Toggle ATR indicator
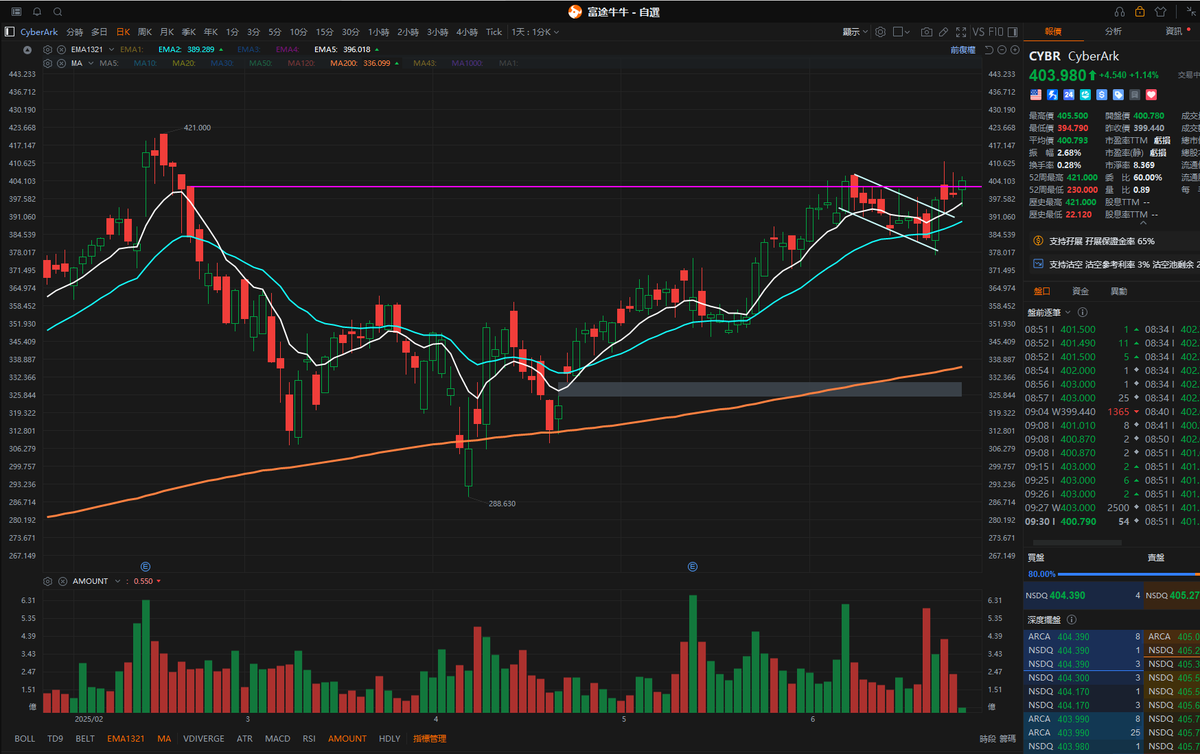 tap(245, 738)
